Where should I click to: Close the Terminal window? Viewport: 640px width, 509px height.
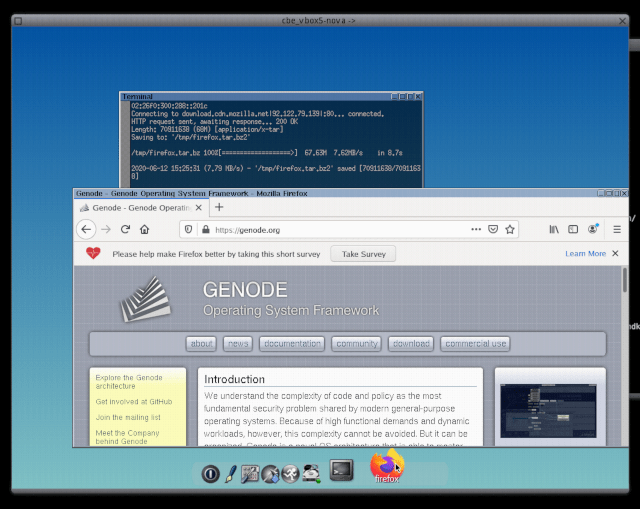418,97
